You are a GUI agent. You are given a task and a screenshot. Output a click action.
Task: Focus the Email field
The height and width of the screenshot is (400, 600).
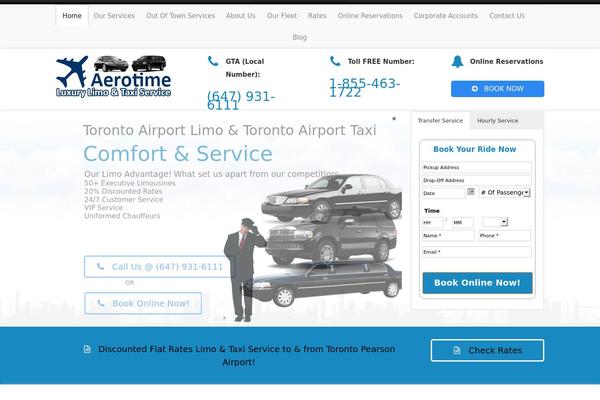coord(477,252)
